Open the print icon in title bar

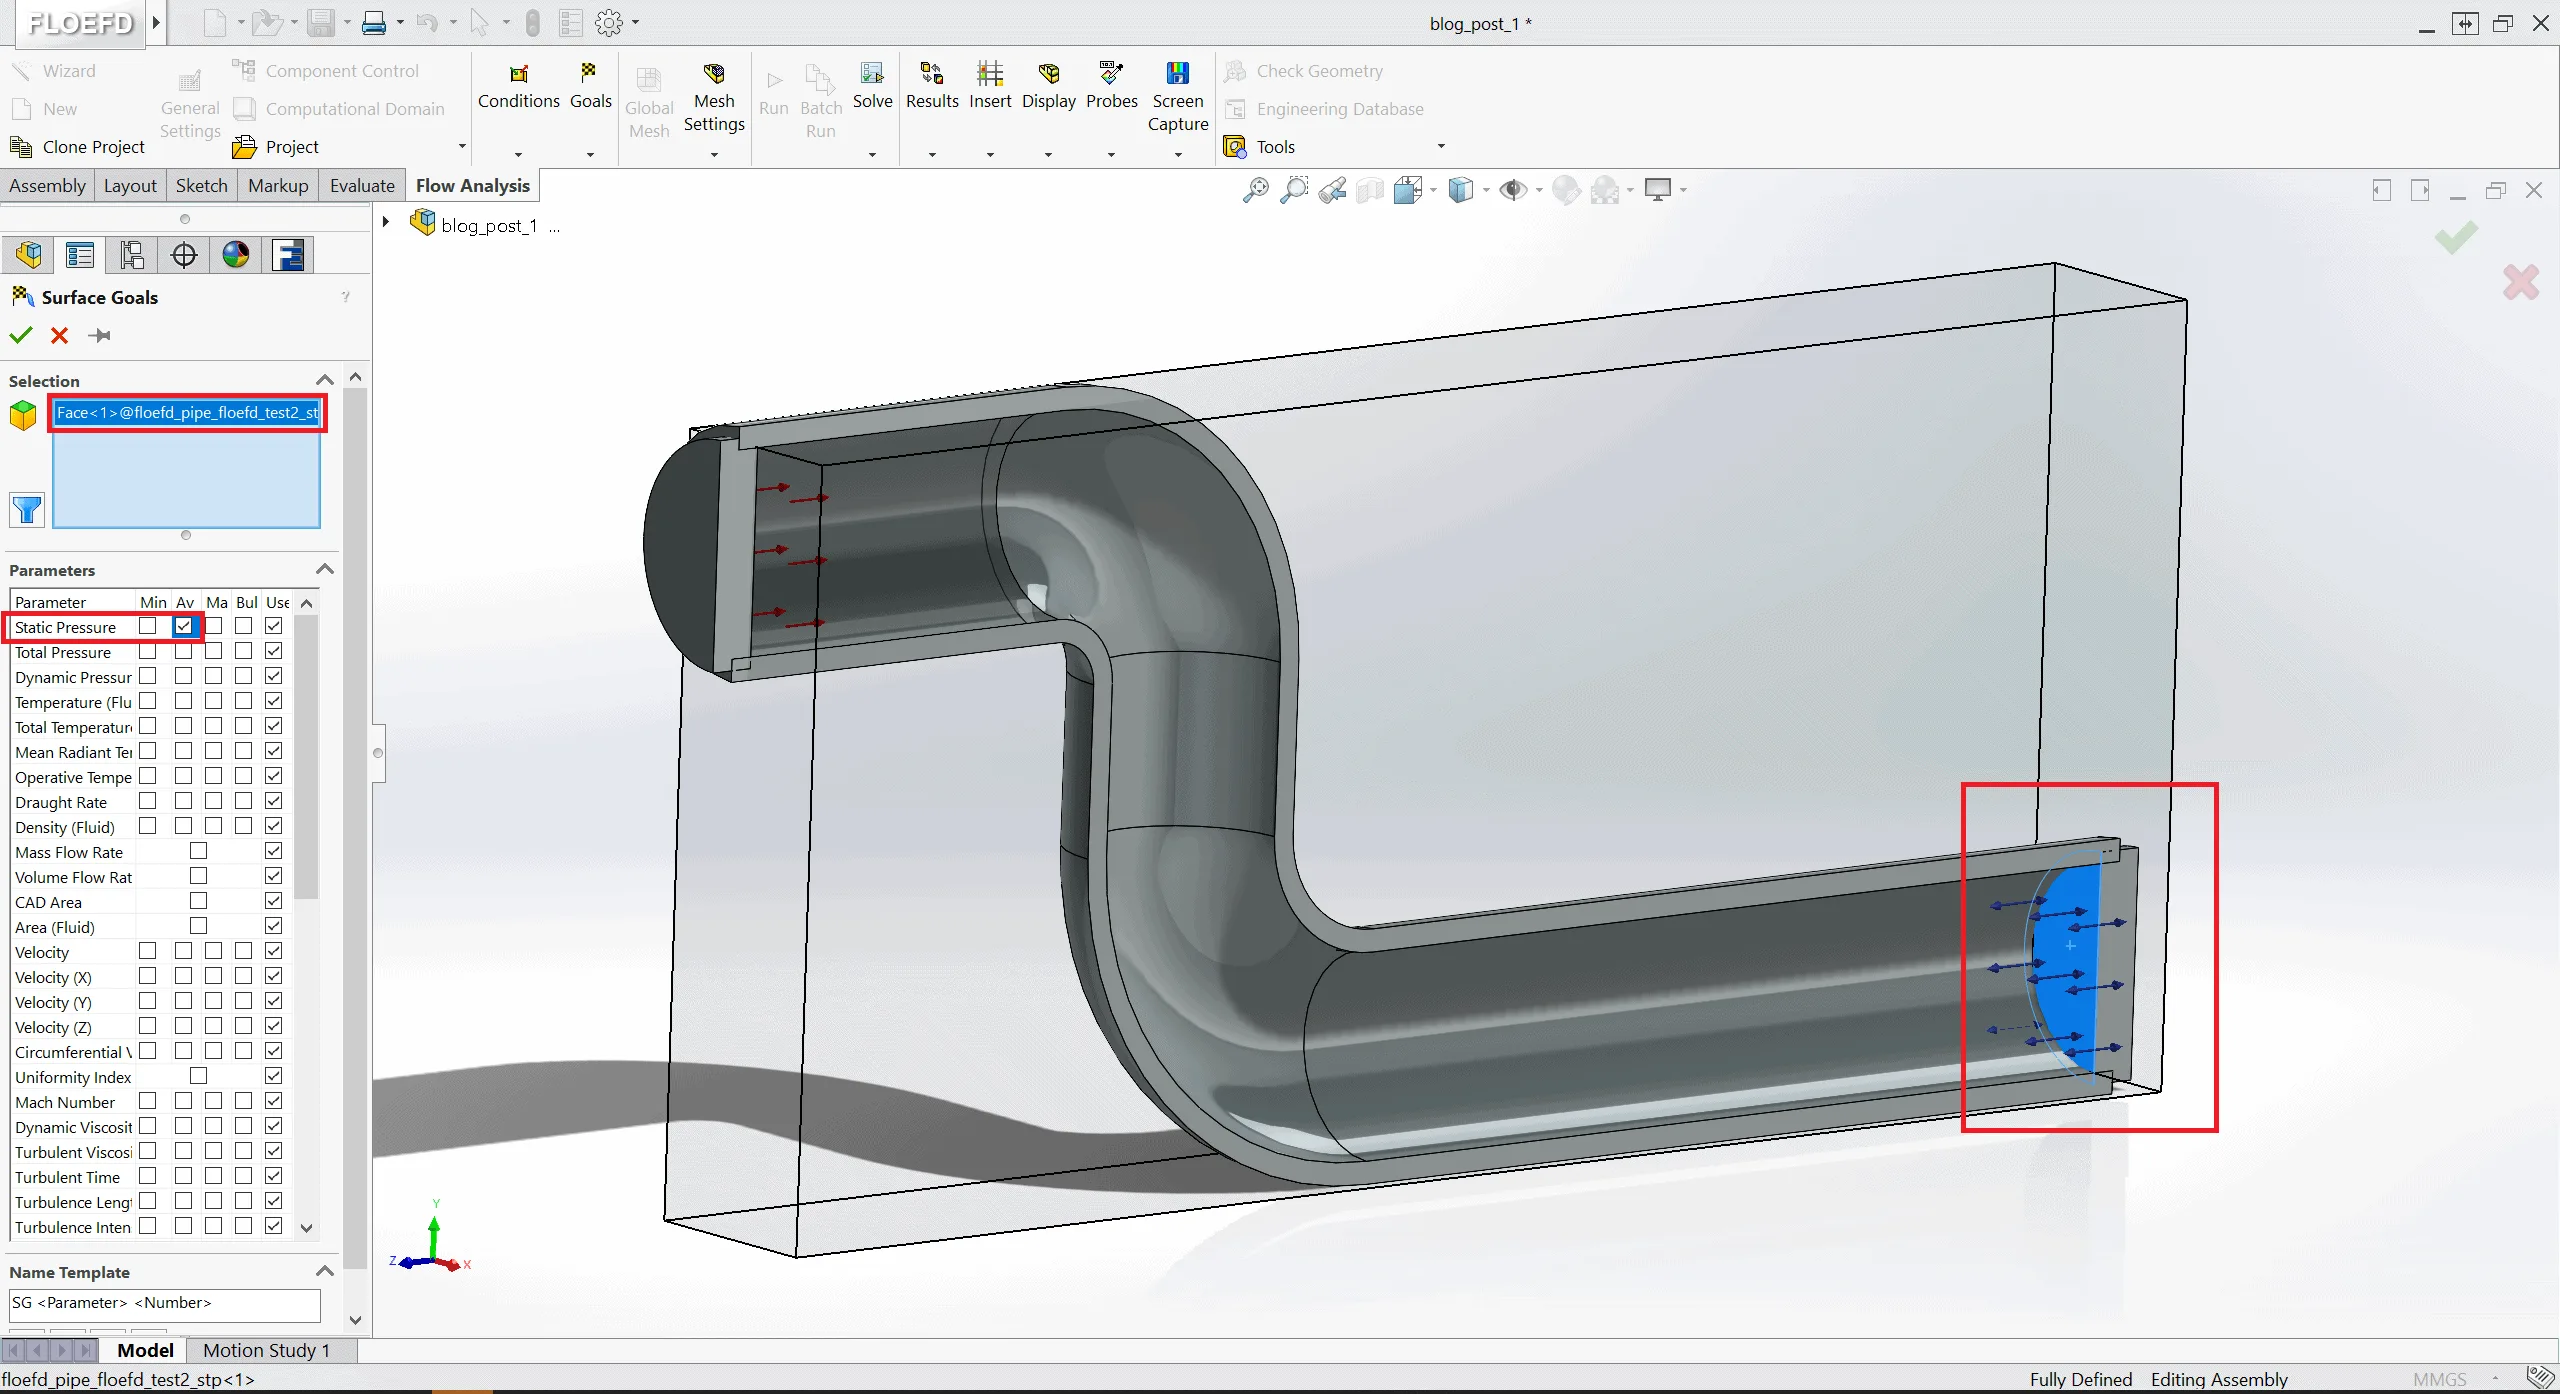pos(374,22)
